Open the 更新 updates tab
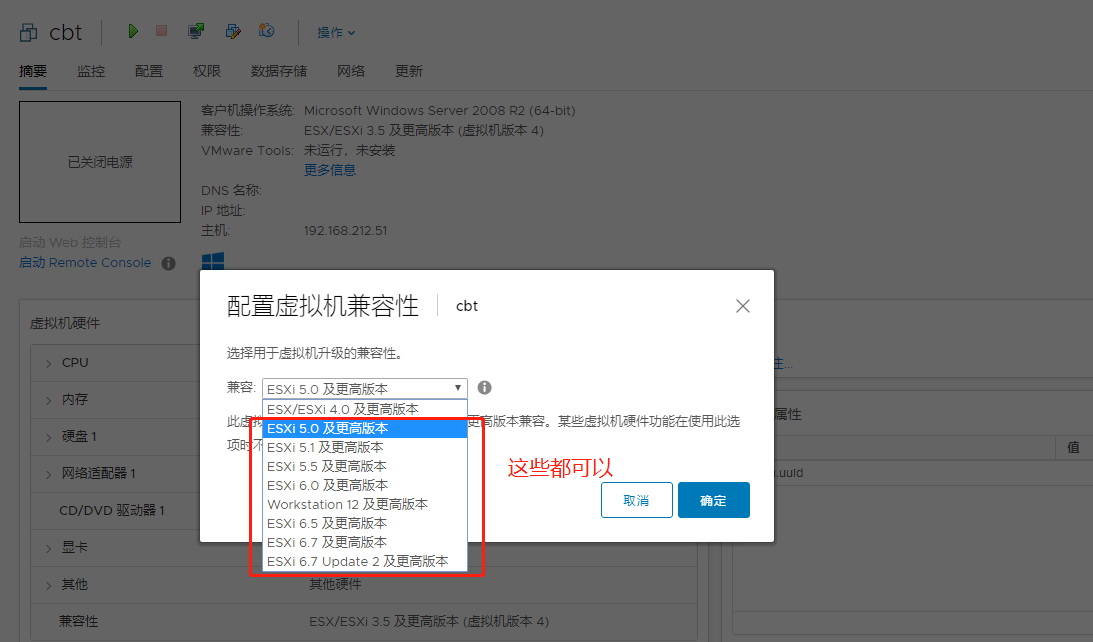 (408, 71)
